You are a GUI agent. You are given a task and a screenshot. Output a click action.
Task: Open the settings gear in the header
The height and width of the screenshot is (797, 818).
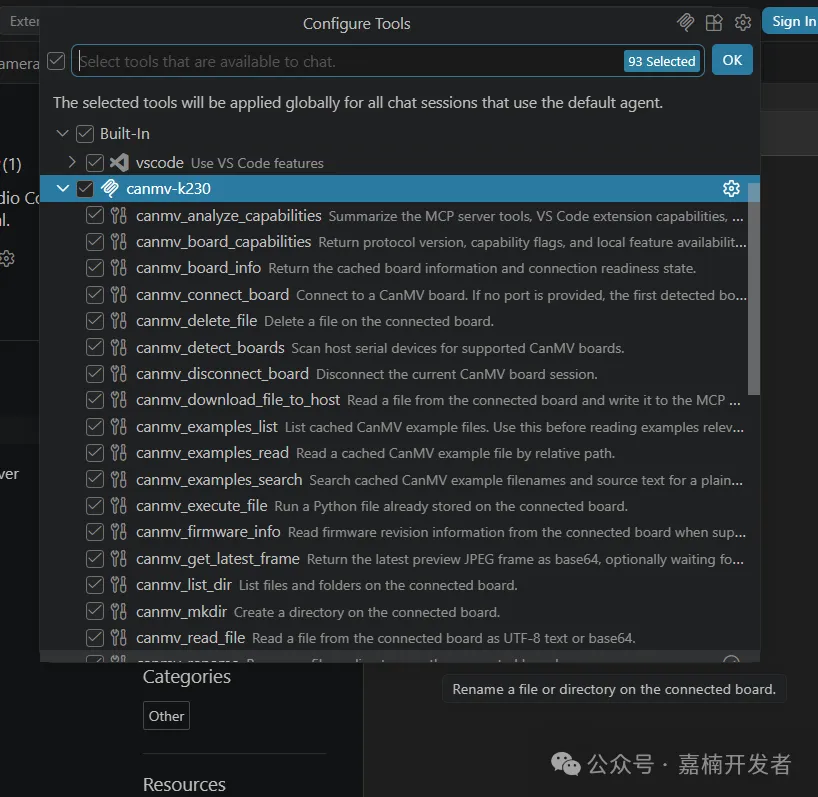[743, 22]
